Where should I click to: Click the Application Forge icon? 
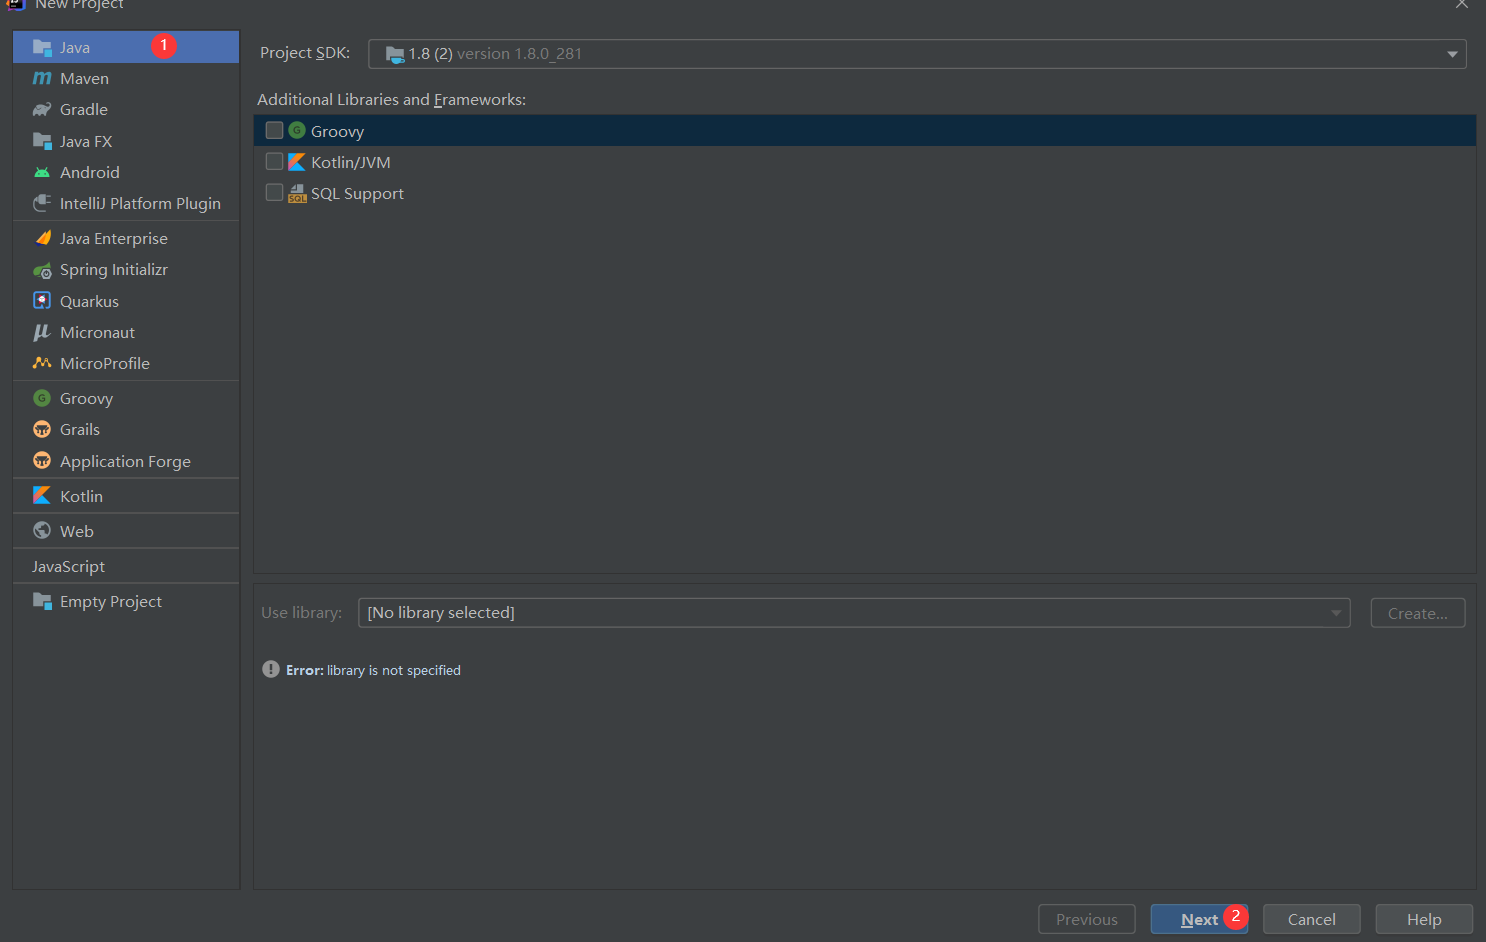click(42, 461)
